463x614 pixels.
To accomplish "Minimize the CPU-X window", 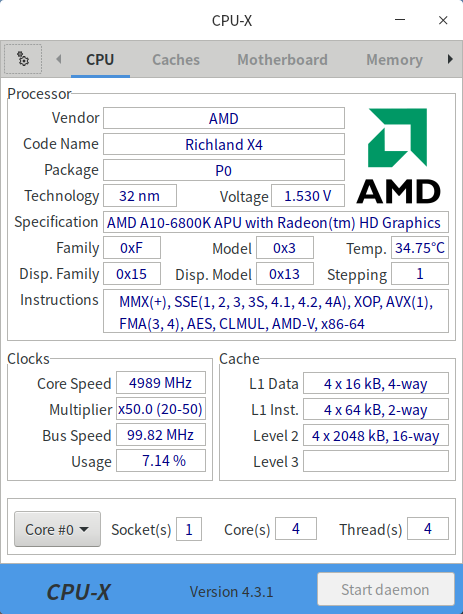I will 400,20.
